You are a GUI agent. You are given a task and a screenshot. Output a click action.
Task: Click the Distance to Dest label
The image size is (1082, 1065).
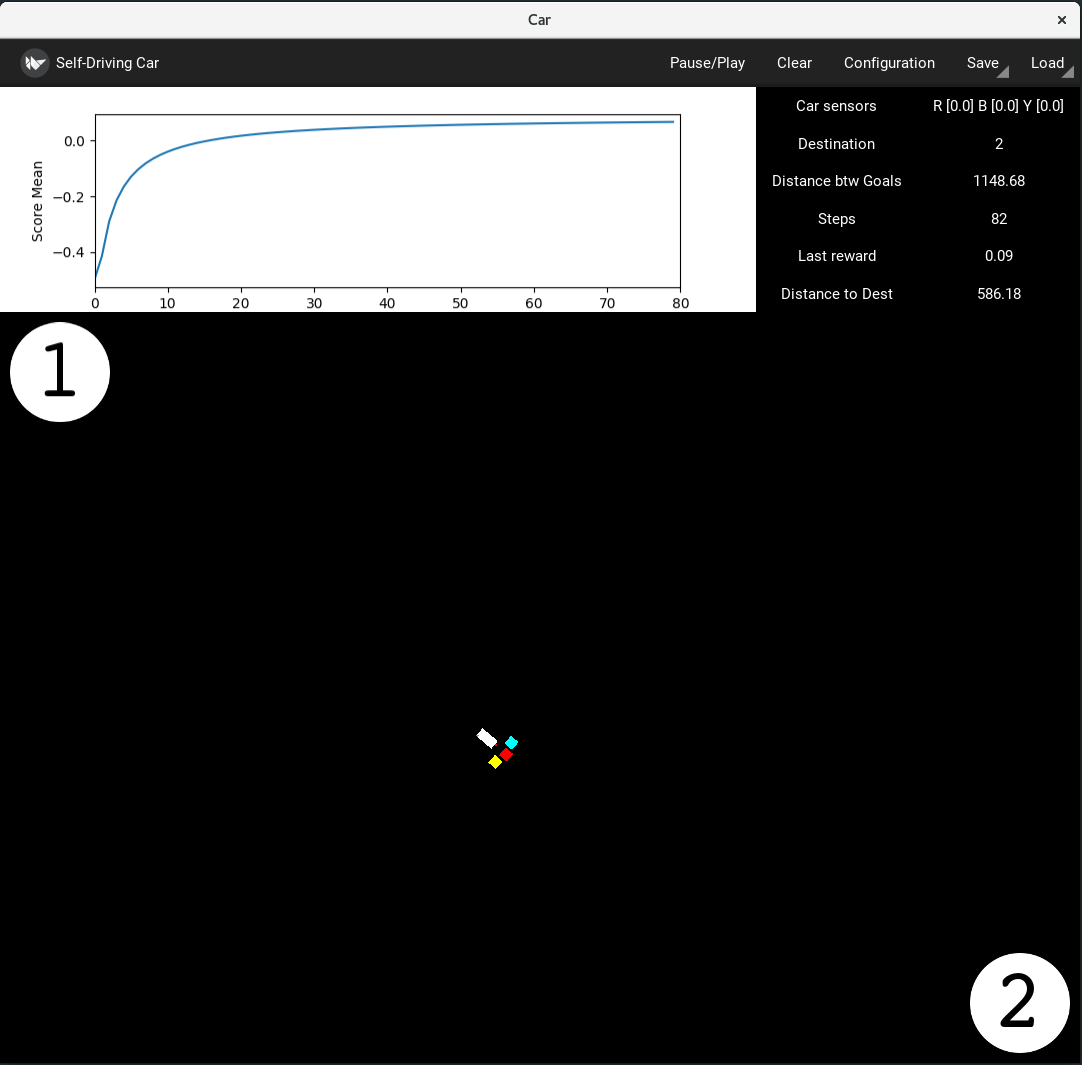836,294
